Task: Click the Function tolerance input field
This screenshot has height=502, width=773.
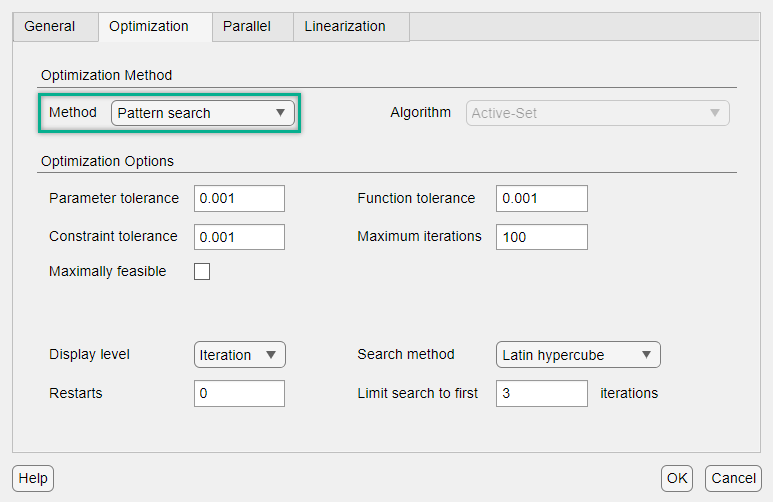Action: pos(541,198)
